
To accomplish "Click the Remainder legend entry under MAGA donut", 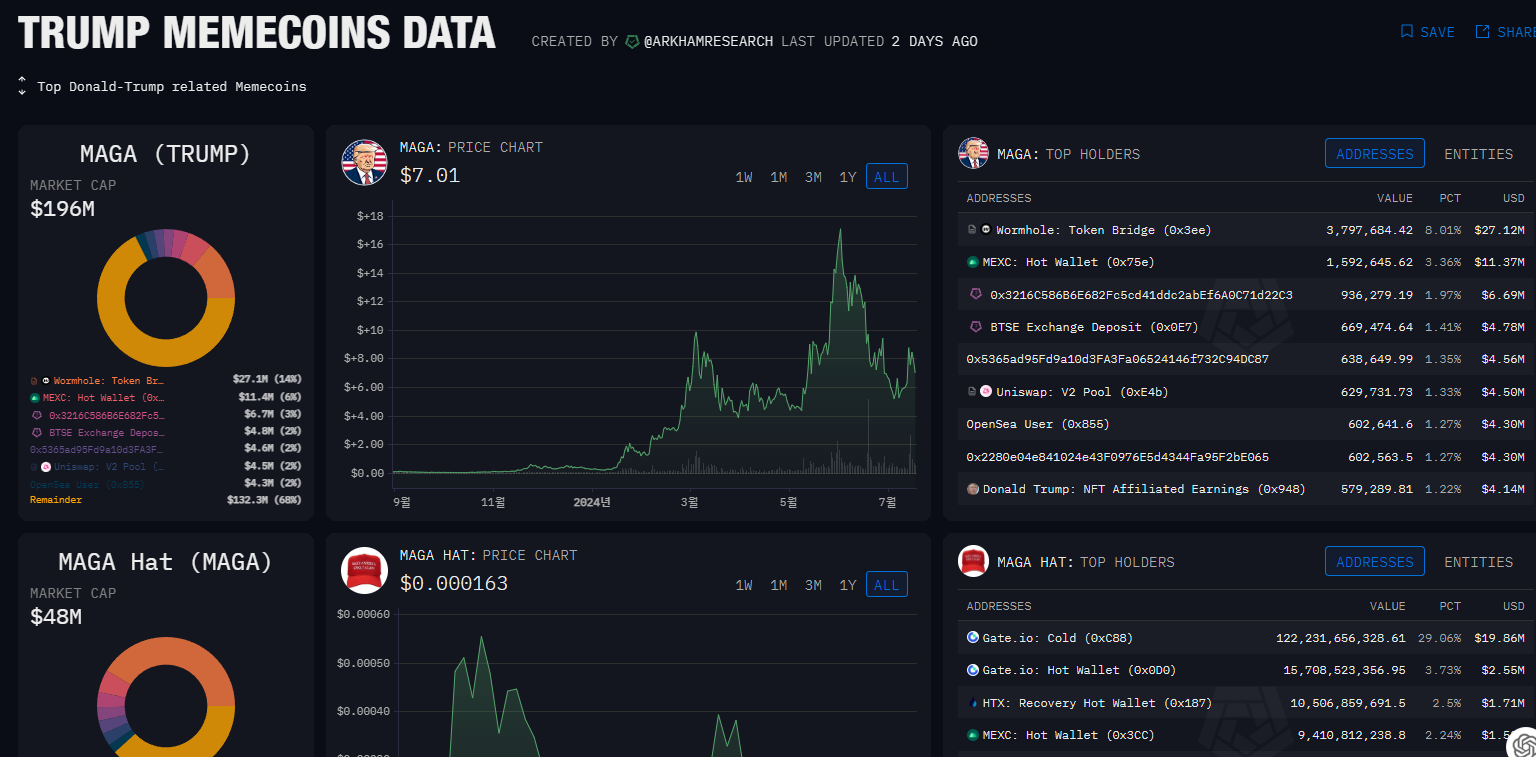I will 56,499.
